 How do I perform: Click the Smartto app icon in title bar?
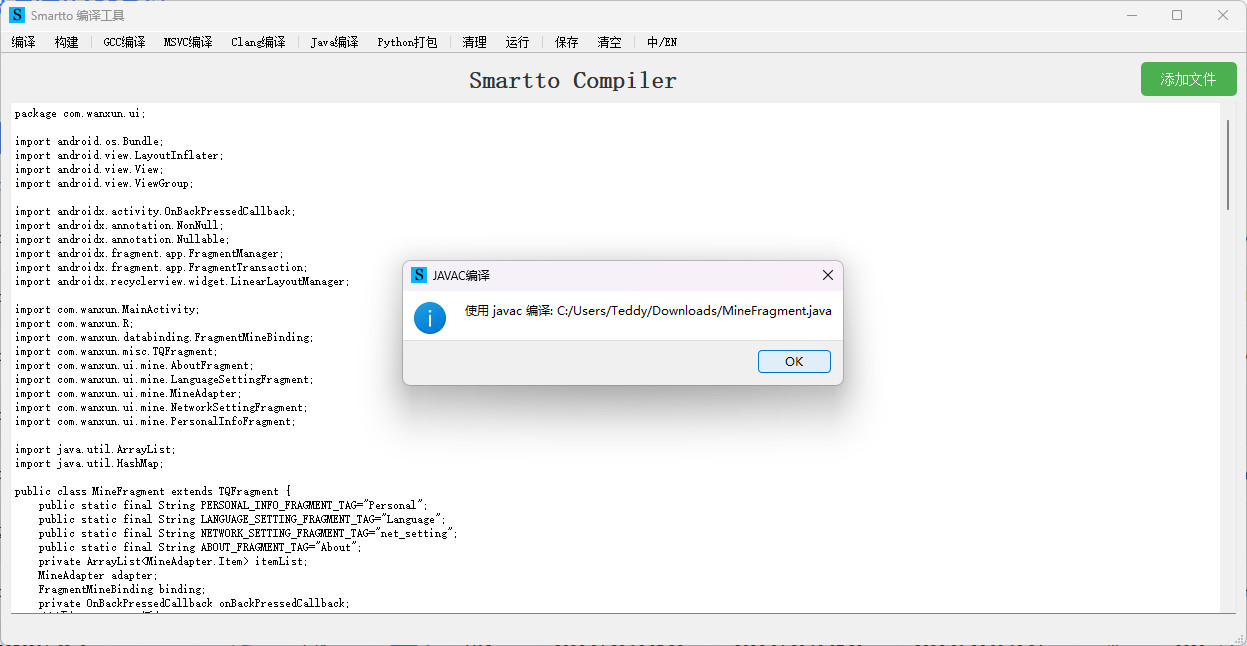17,15
